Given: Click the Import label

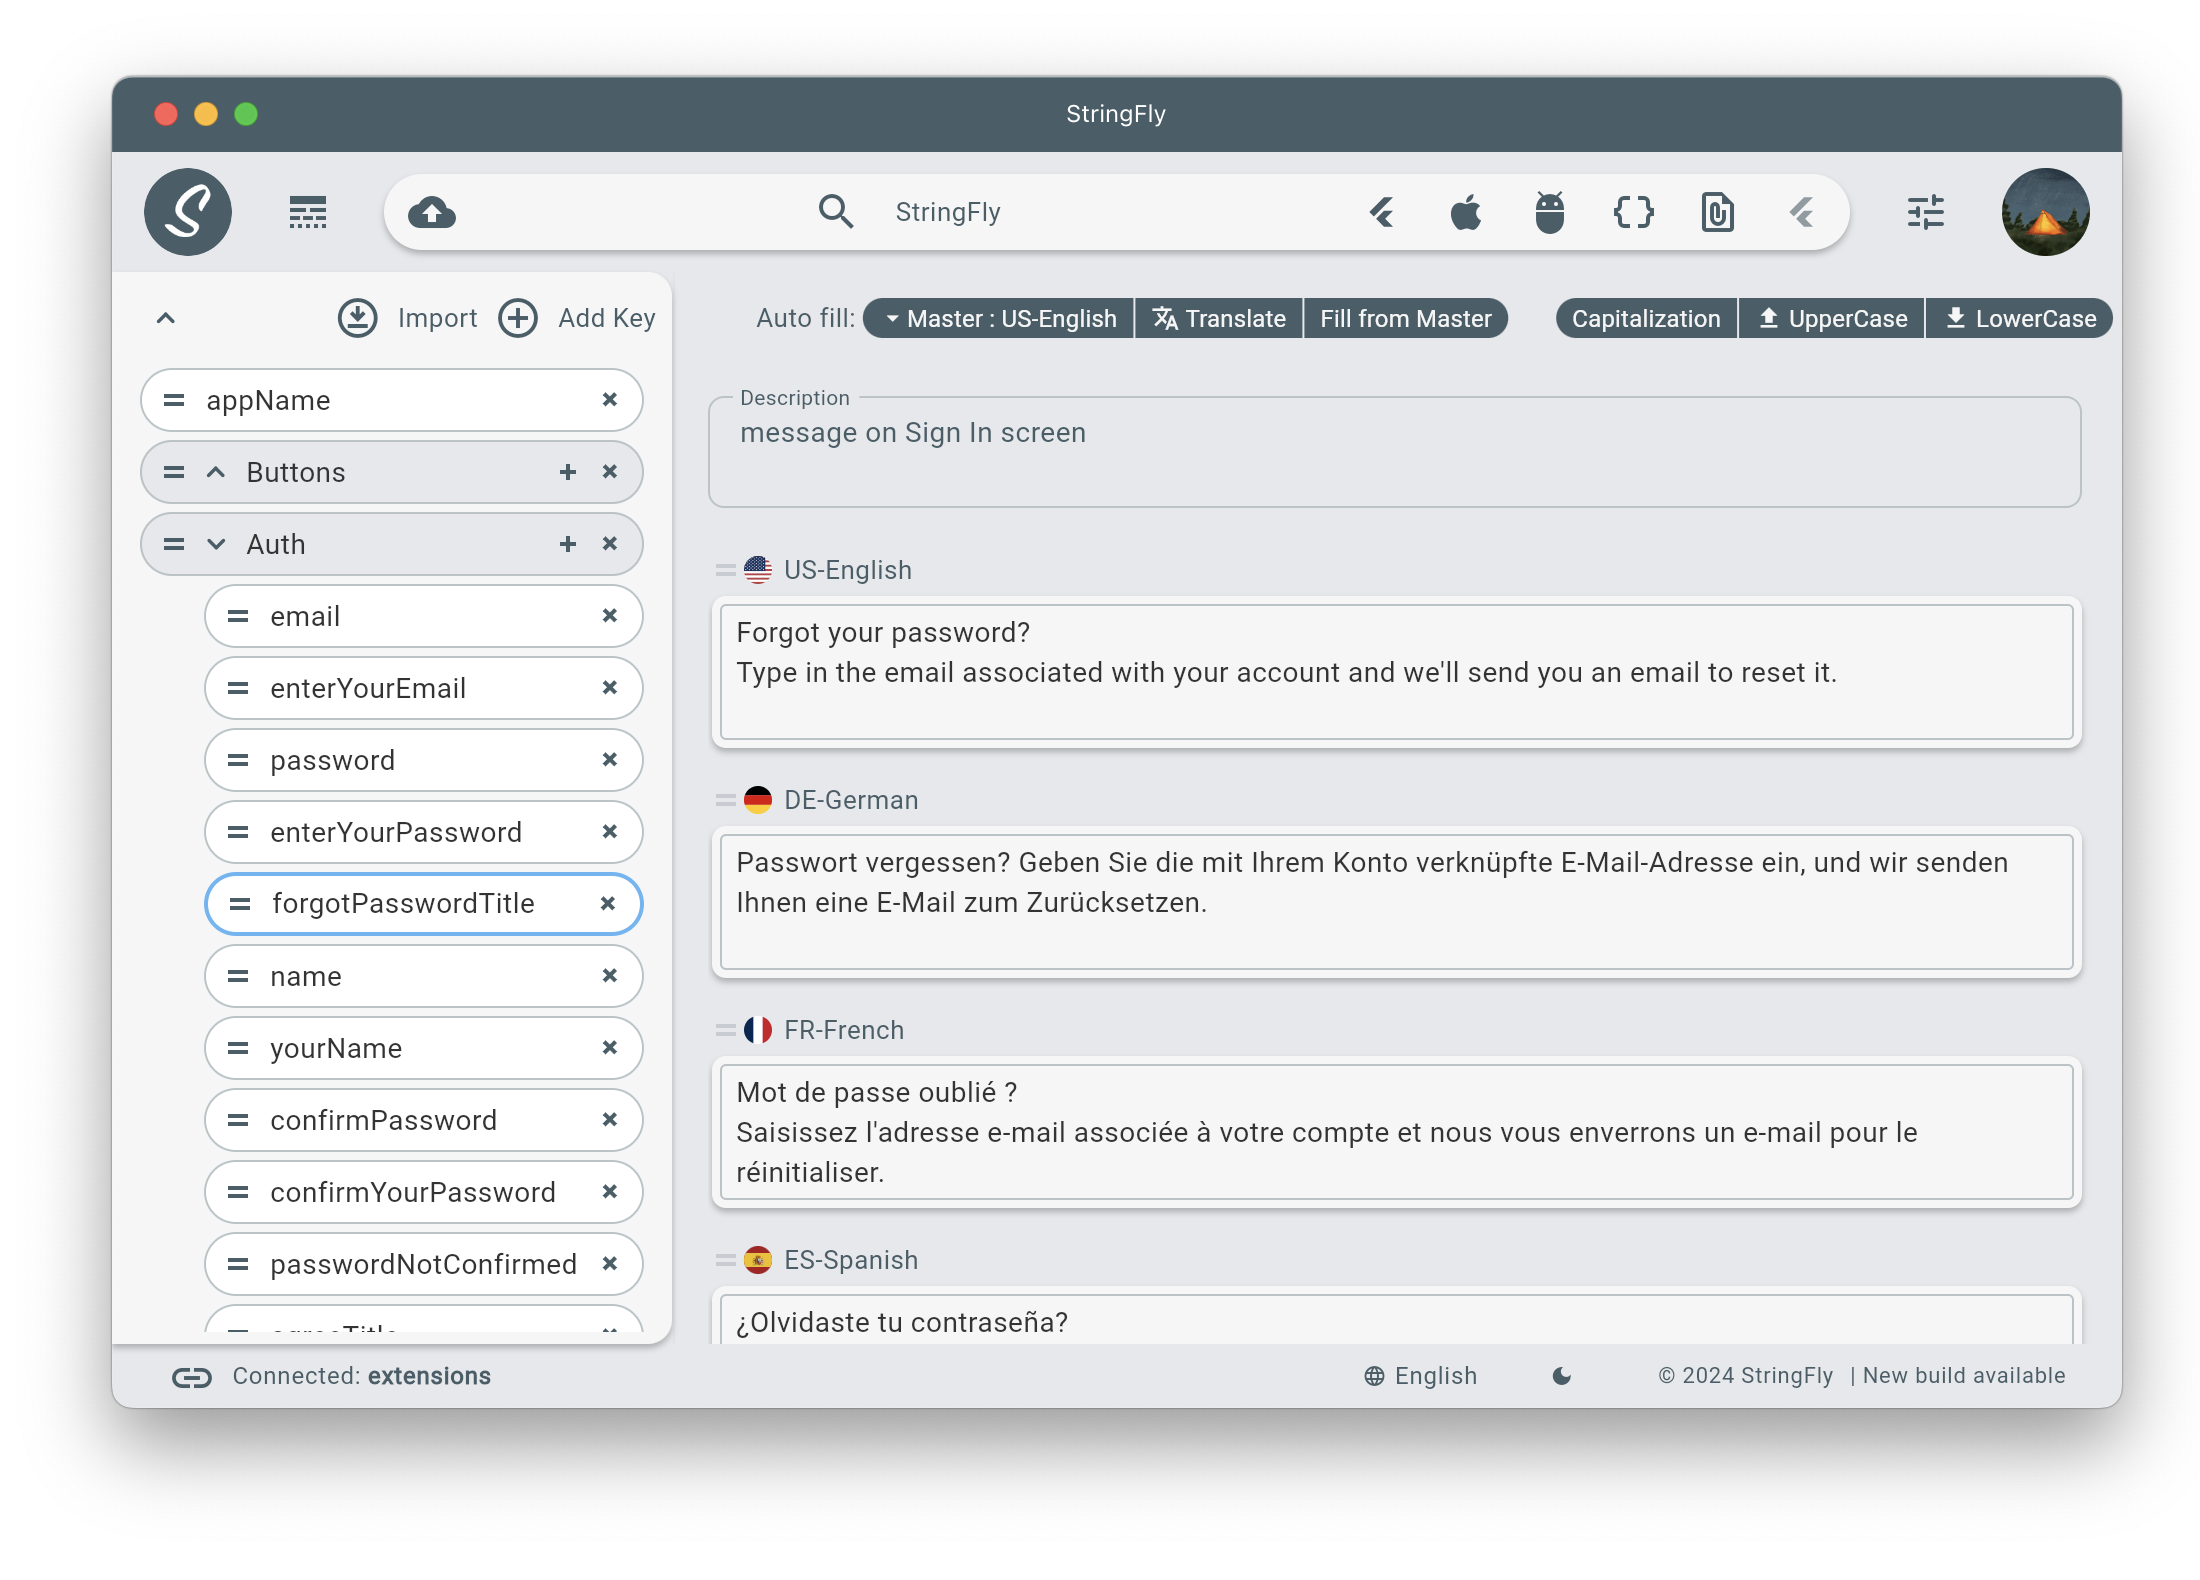Looking at the screenshot, I should 437,318.
